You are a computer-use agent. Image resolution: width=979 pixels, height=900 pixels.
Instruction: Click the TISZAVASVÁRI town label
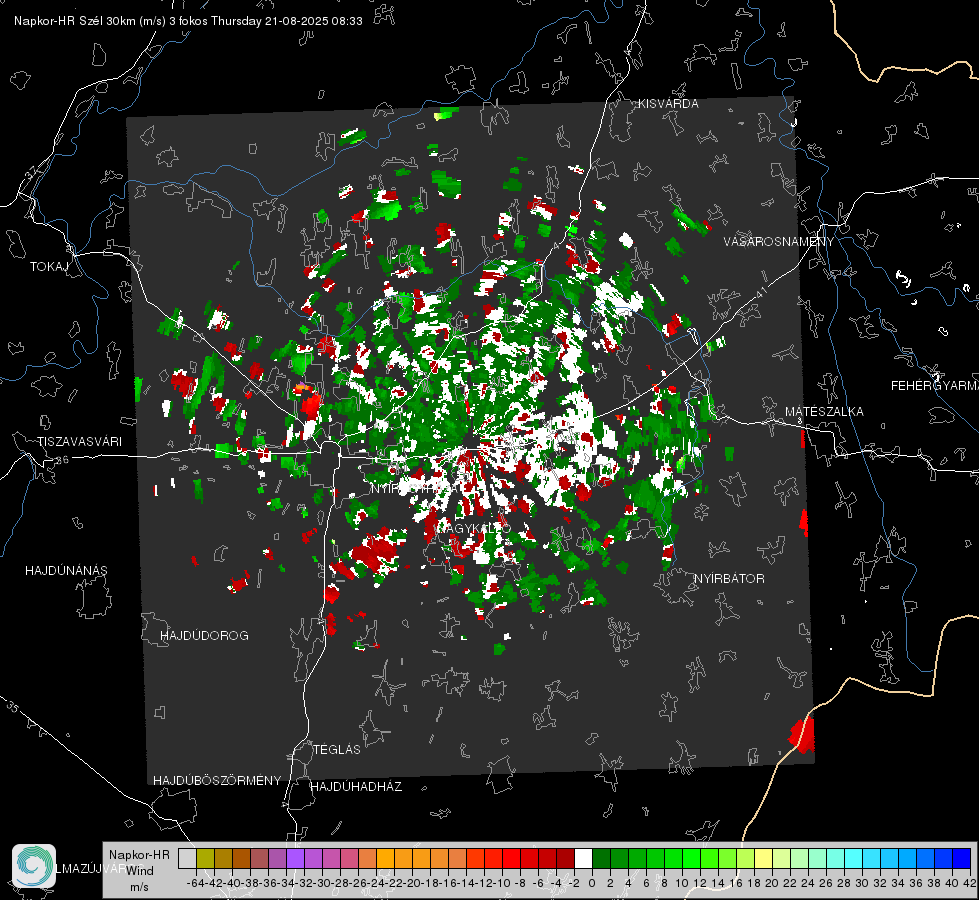tap(80, 442)
